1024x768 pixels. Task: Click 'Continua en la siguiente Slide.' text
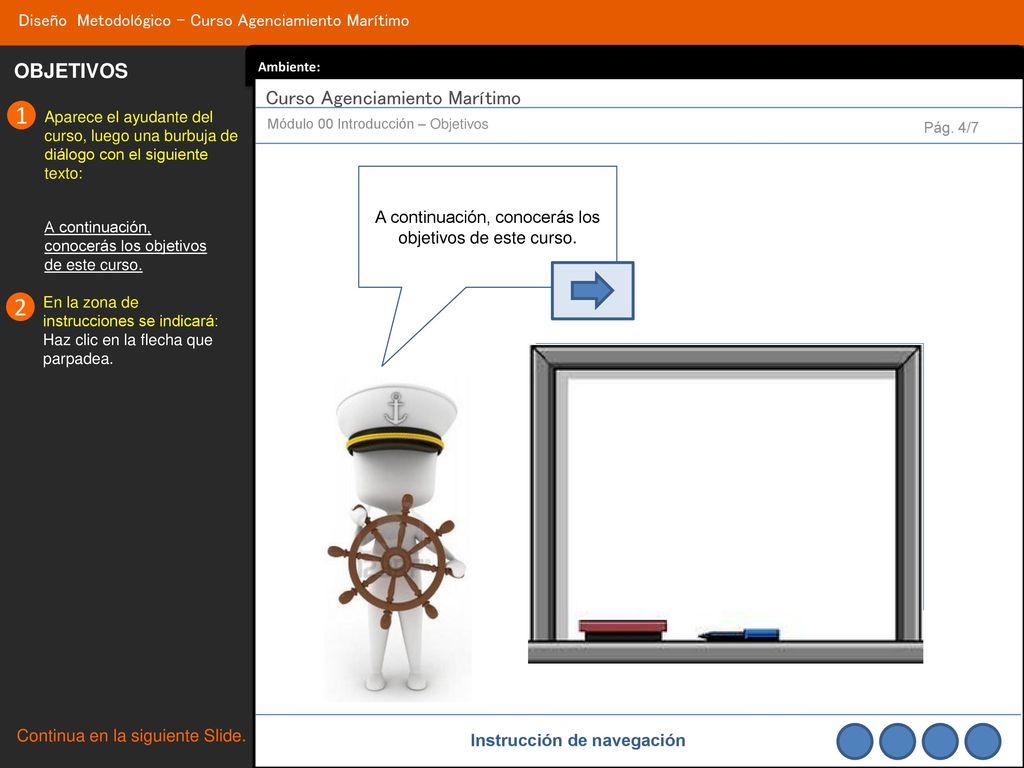(x=131, y=735)
